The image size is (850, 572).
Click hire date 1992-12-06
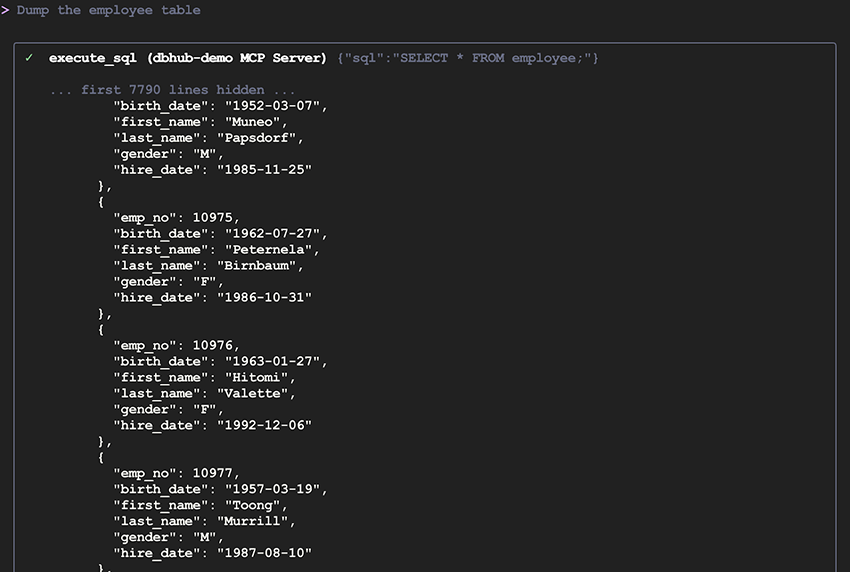coord(264,426)
